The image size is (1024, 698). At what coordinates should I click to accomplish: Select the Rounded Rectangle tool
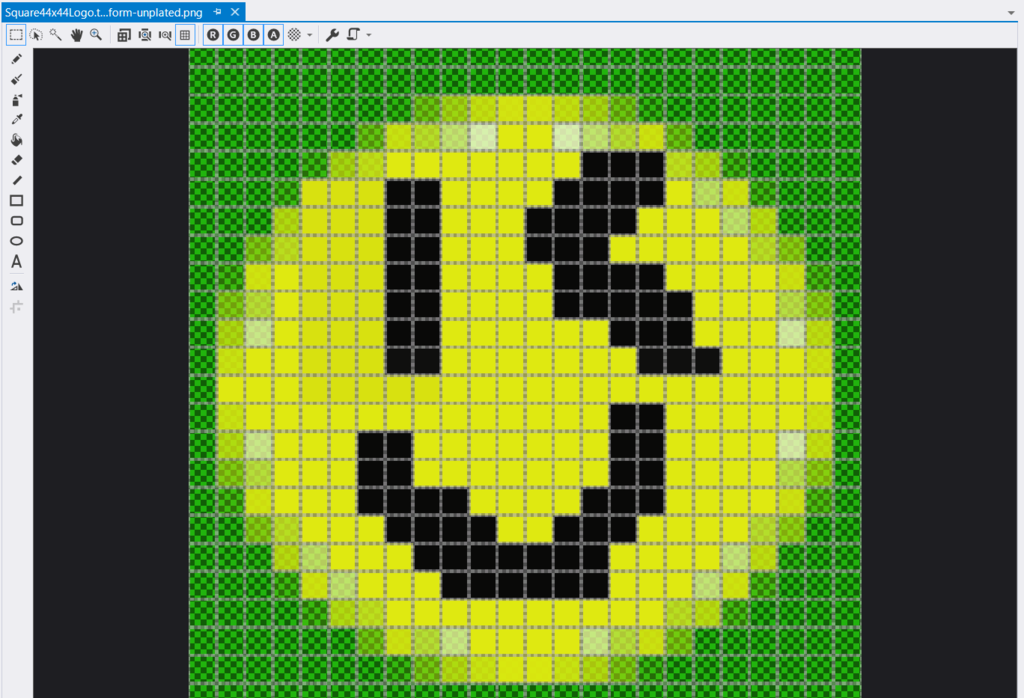click(x=16, y=221)
